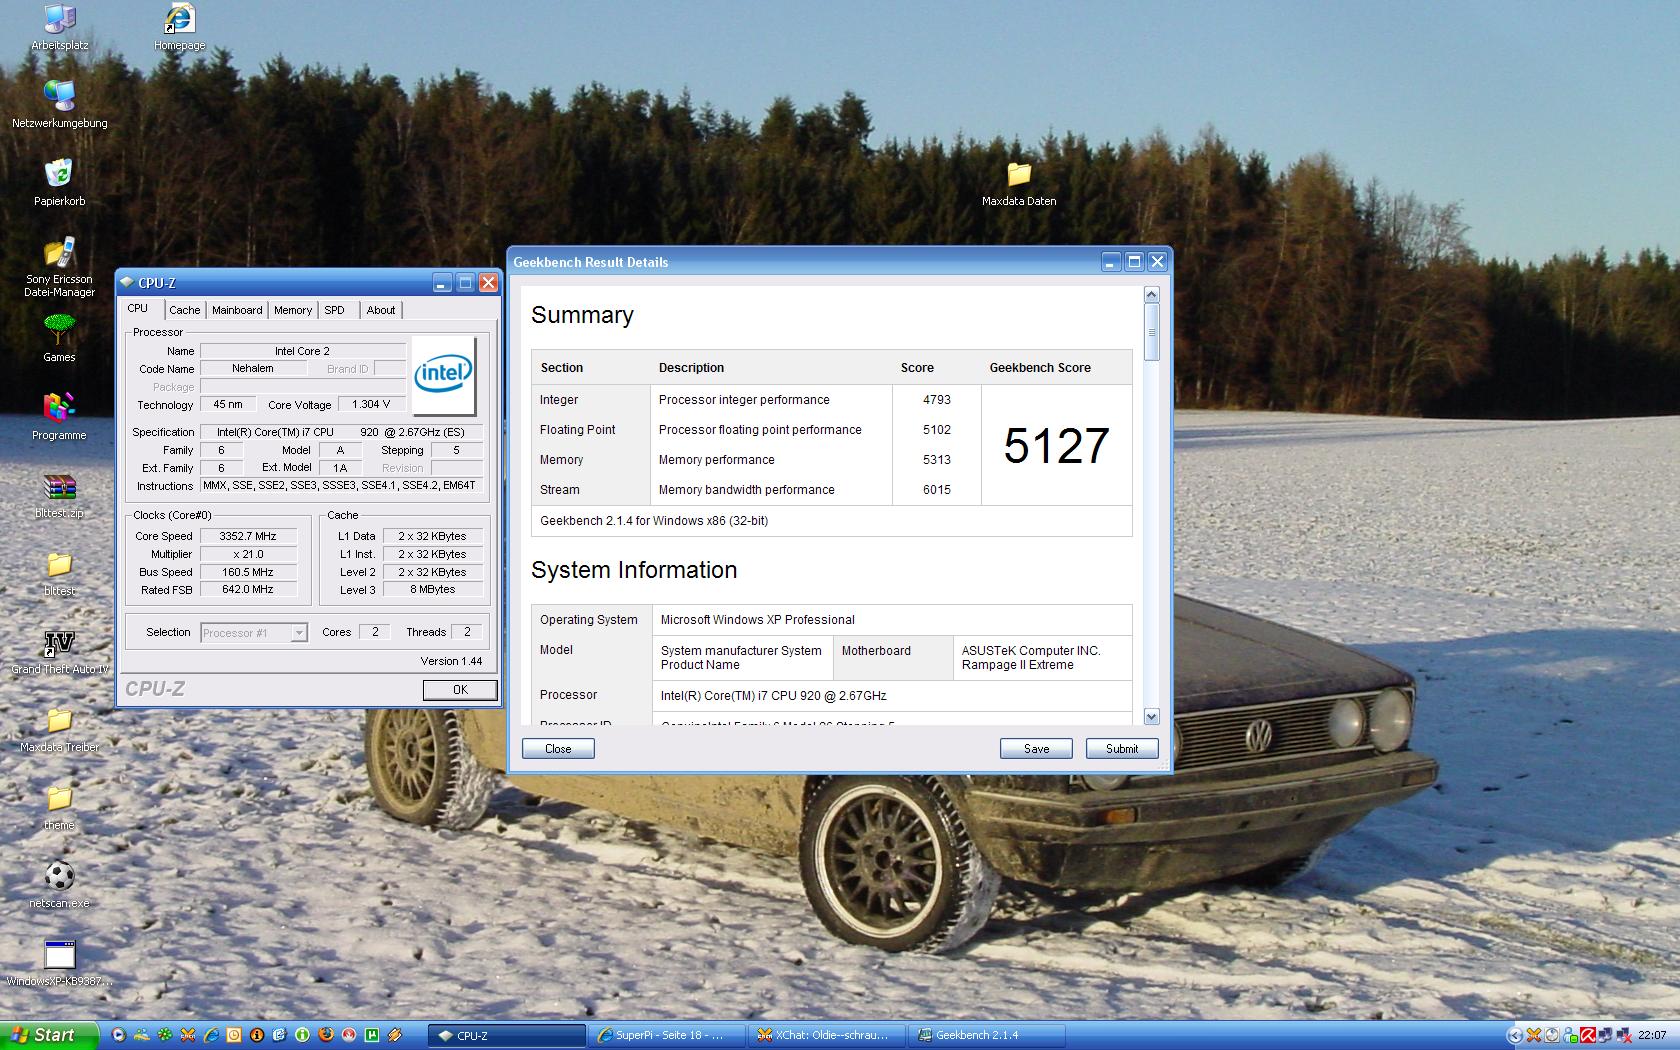This screenshot has height=1050, width=1680.
Task: Click scrollbar down arrow in Geekbench results
Action: [x=1151, y=716]
